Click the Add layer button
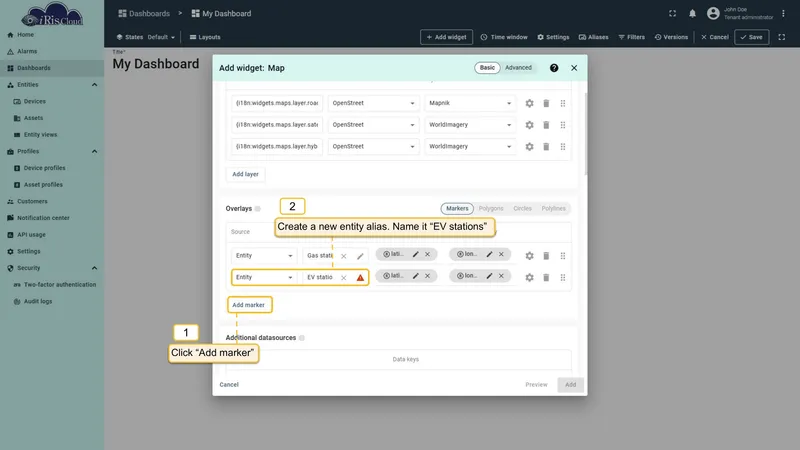Image resolution: width=800 pixels, height=450 pixels. 245,174
